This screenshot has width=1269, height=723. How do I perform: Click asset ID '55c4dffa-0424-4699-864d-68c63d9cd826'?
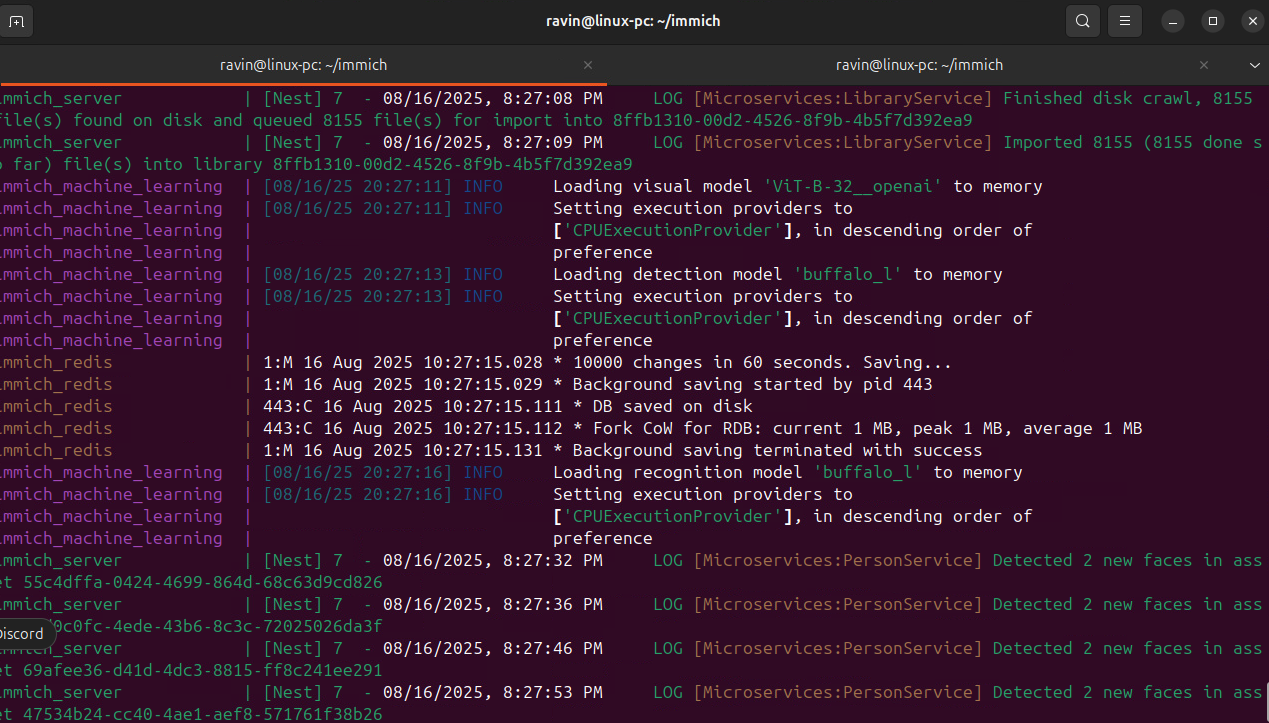coord(202,582)
